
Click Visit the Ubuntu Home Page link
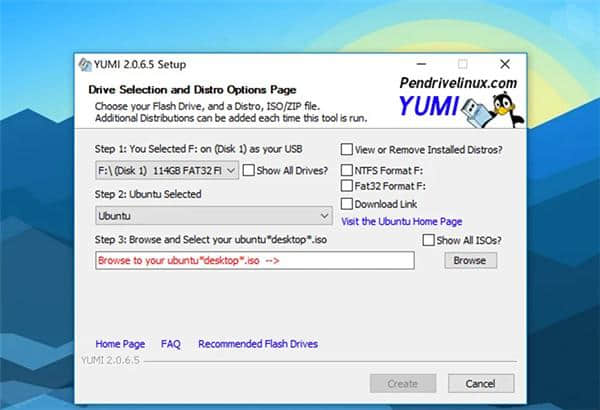point(401,221)
